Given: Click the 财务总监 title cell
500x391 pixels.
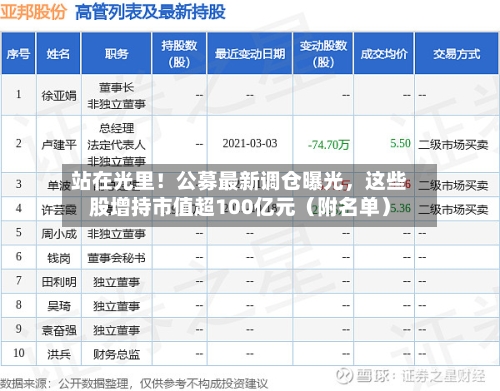Looking at the screenshot, I should 116,354.
